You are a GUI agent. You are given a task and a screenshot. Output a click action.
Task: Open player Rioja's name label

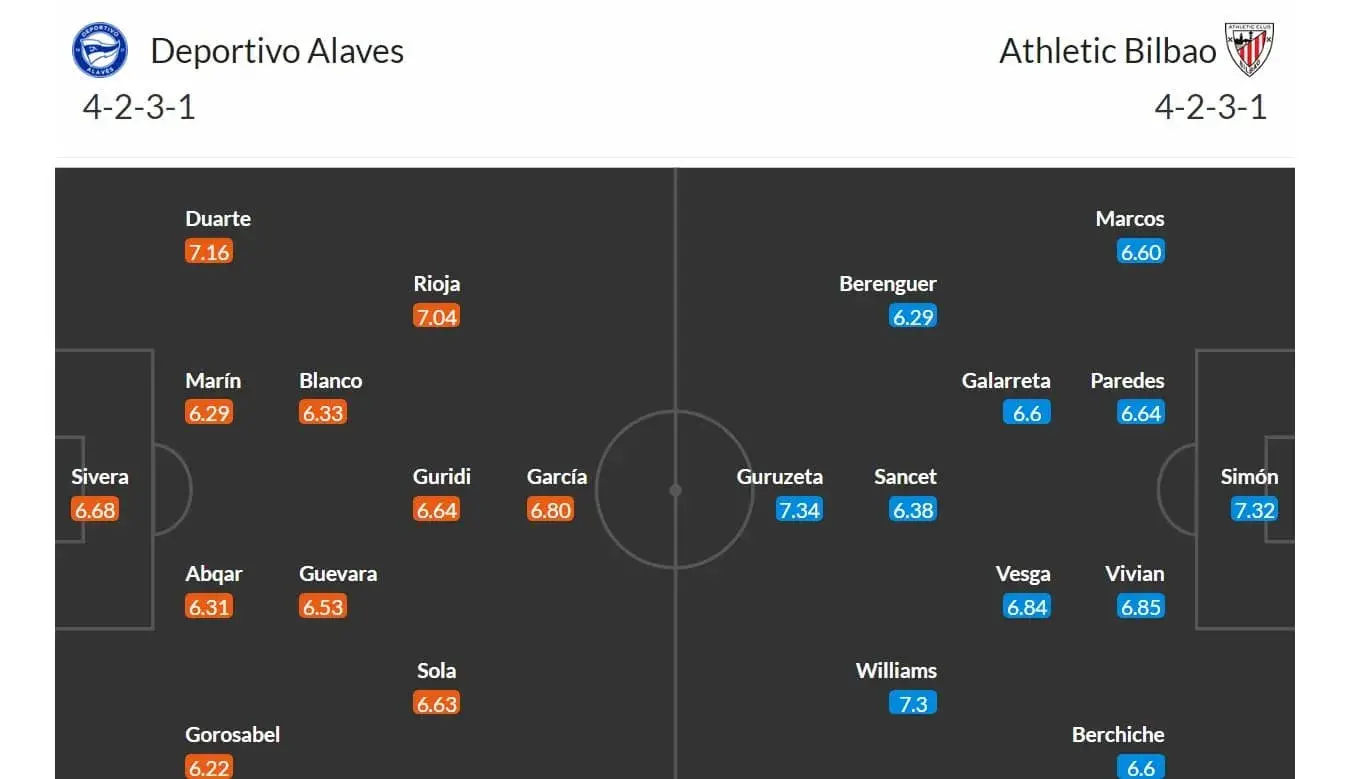[x=437, y=284]
